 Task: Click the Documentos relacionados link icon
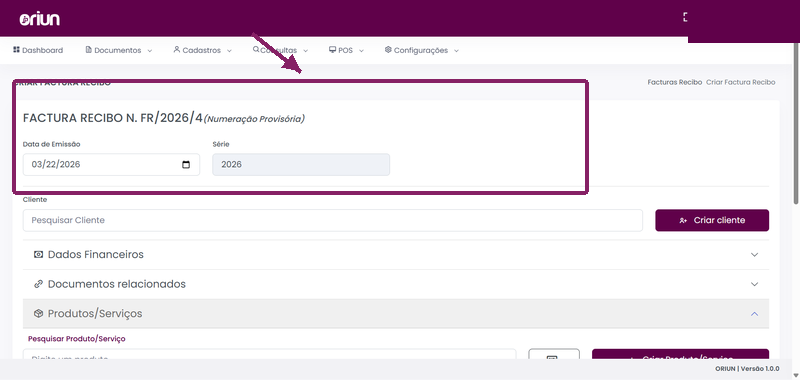click(x=38, y=284)
